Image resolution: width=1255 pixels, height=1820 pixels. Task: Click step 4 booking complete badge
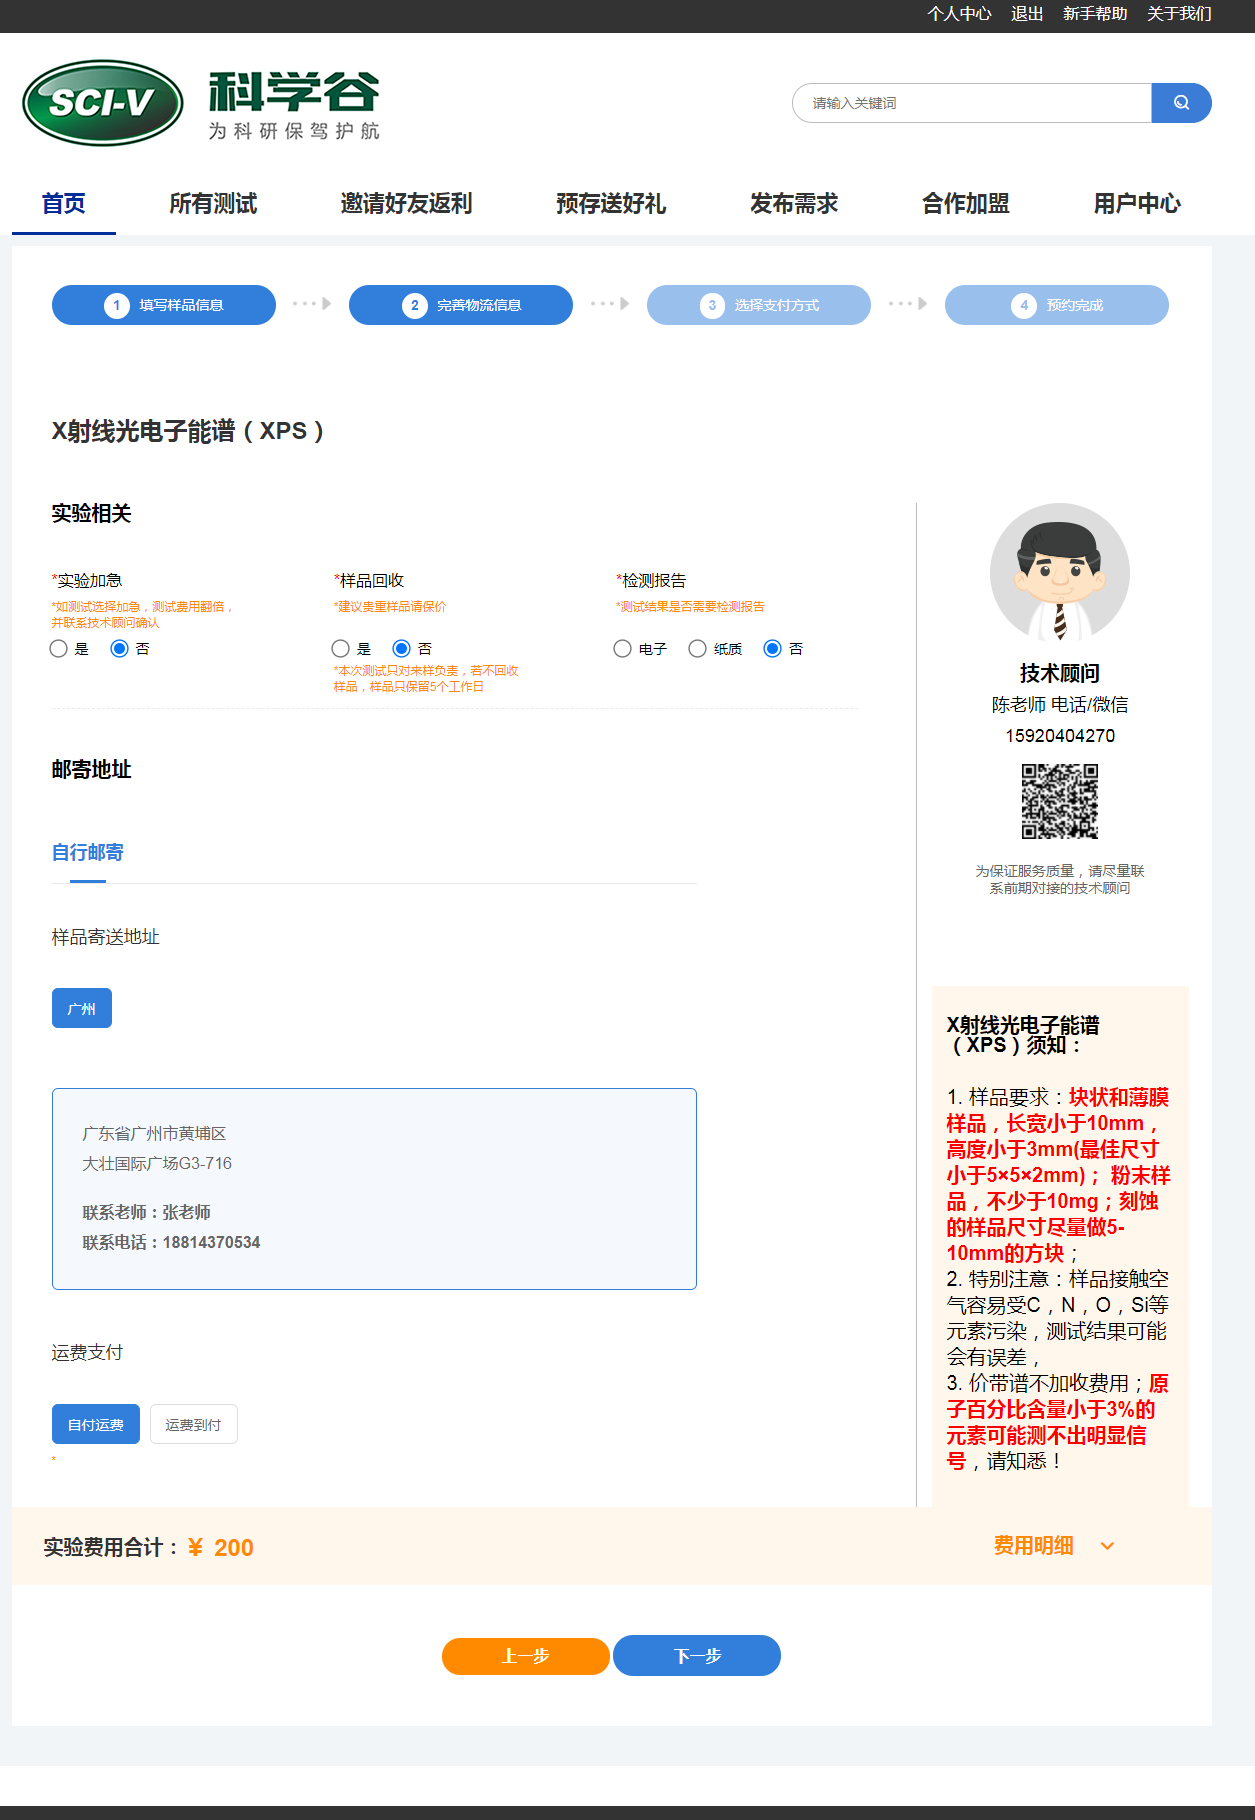point(1056,305)
